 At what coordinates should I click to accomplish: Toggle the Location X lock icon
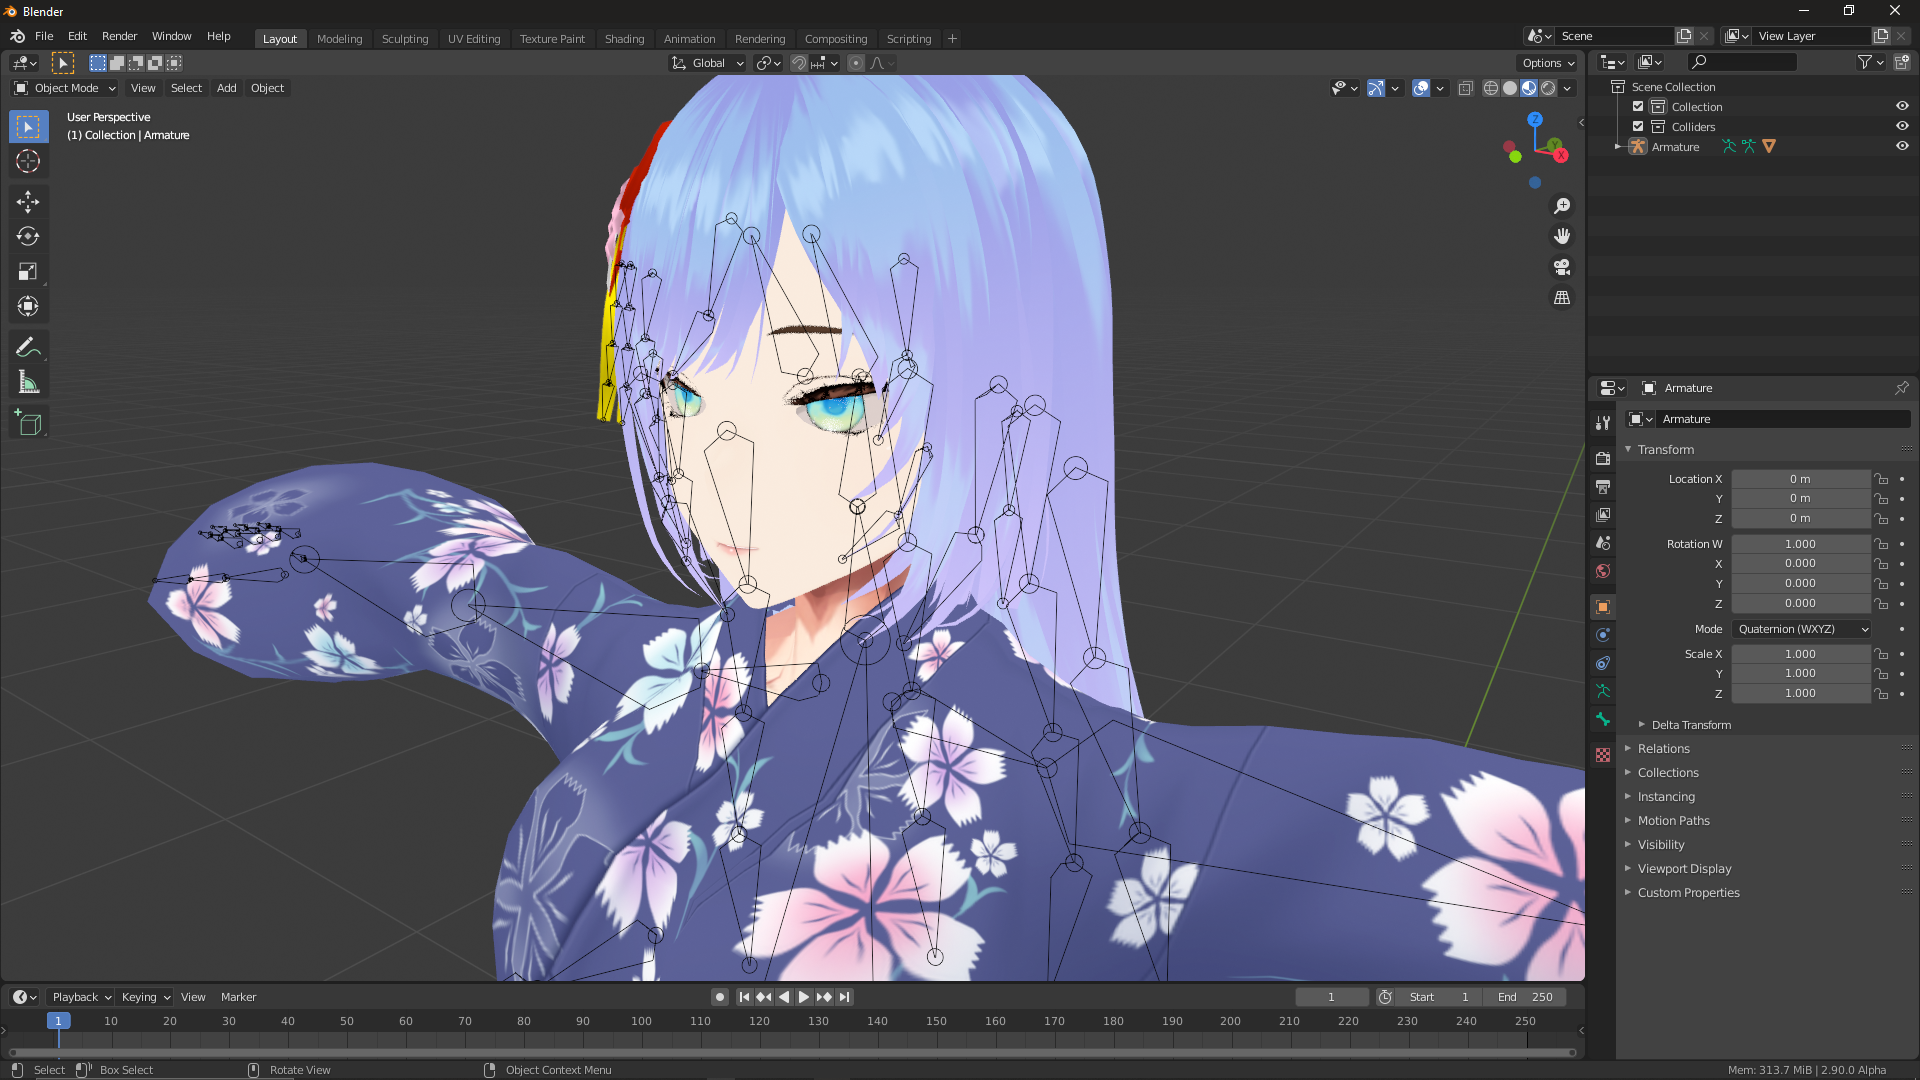(1881, 479)
